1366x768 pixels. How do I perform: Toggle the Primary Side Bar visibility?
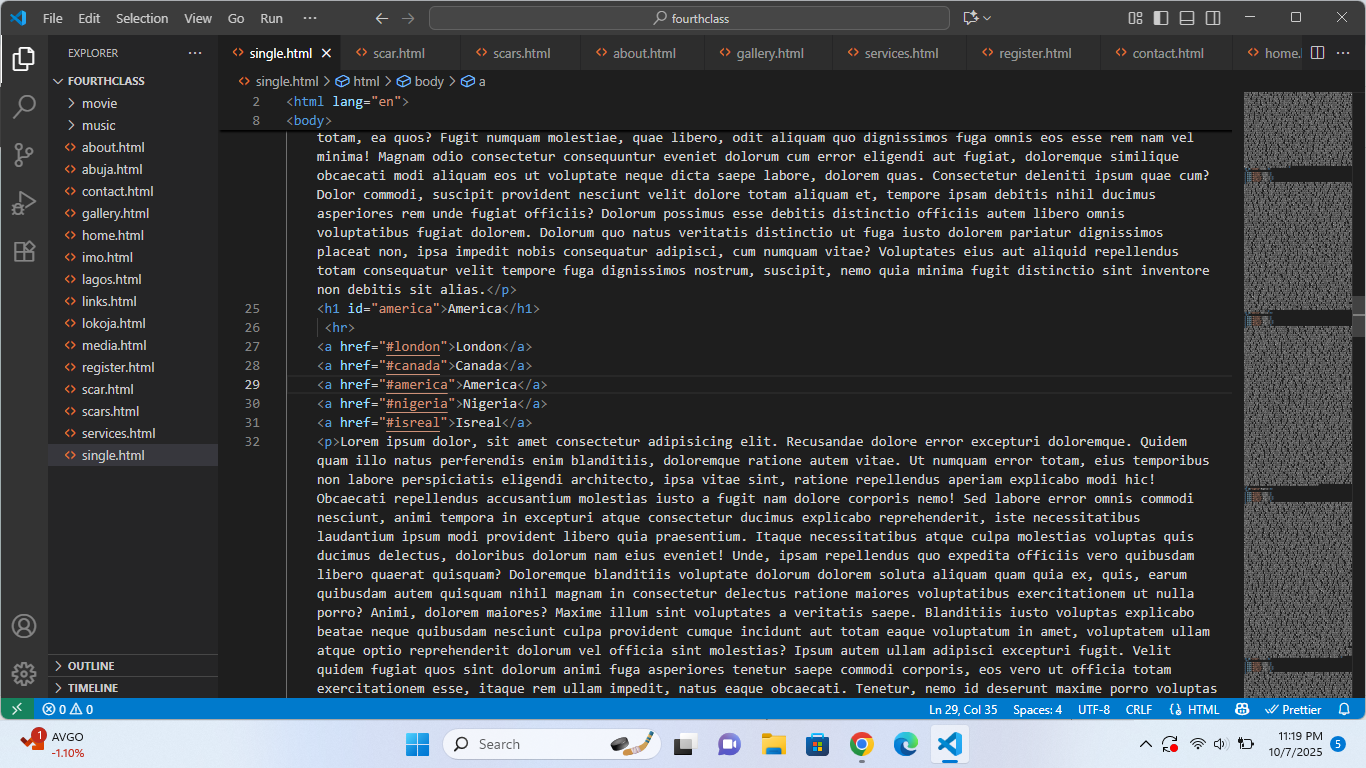pyautogui.click(x=1160, y=17)
